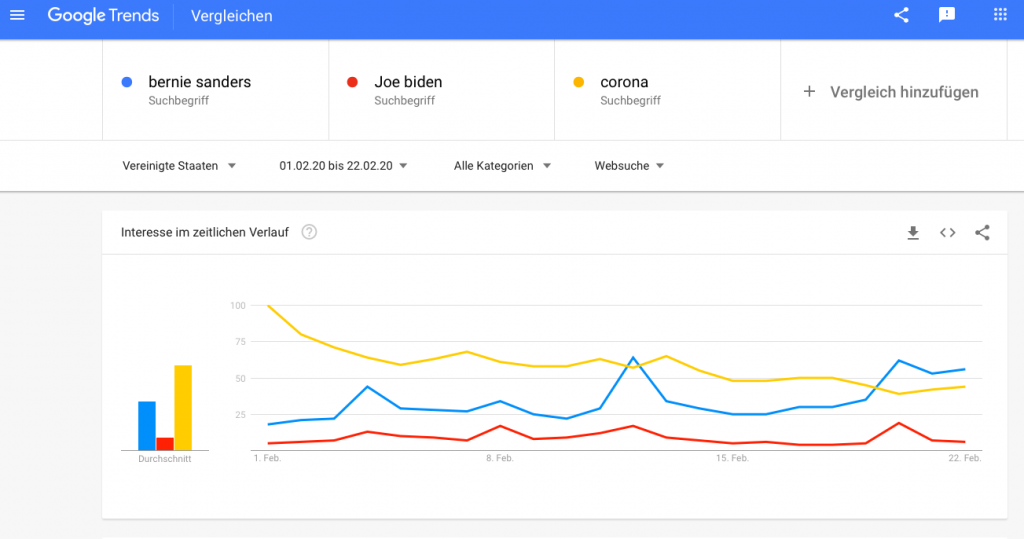This screenshot has height=539, width=1024.
Task: Expand the Alle Kategorien dropdown
Action: pyautogui.click(x=502, y=166)
